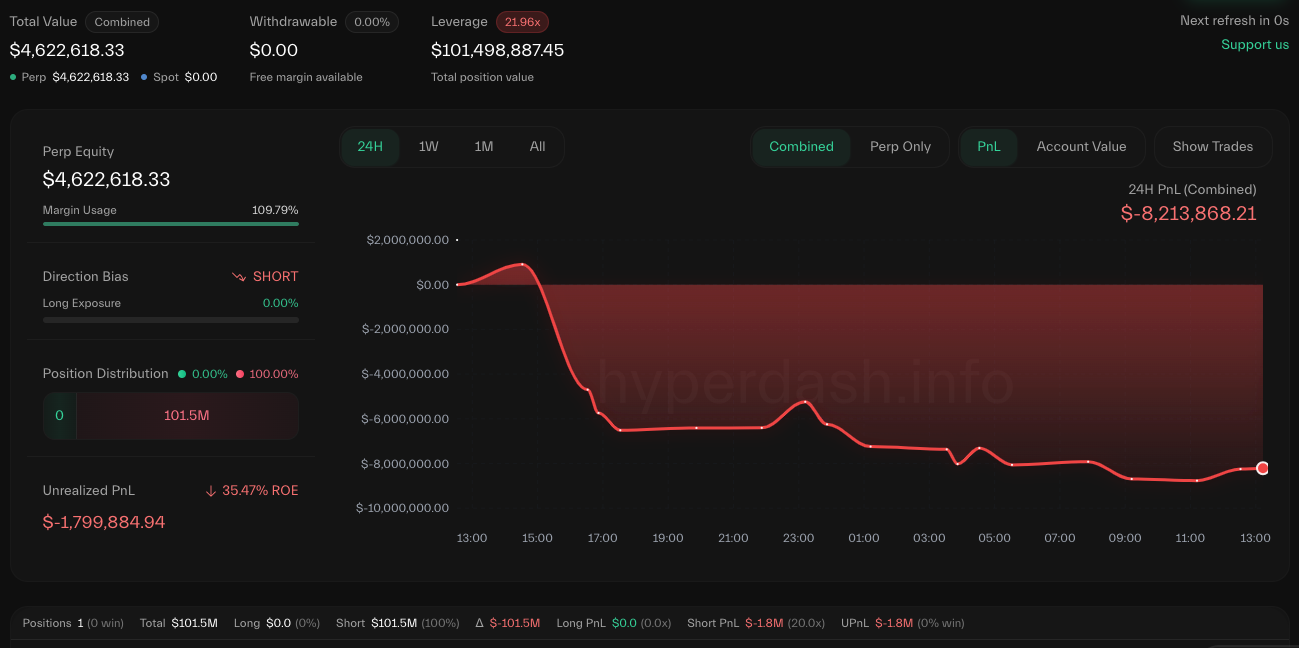Select the PnL chart mode
Viewport: 1299px width, 648px height.
tap(989, 147)
